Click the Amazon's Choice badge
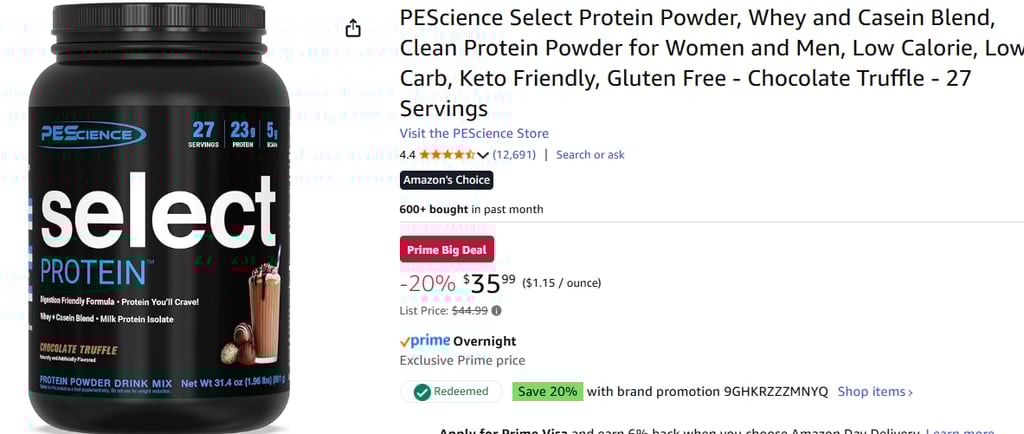 point(446,180)
